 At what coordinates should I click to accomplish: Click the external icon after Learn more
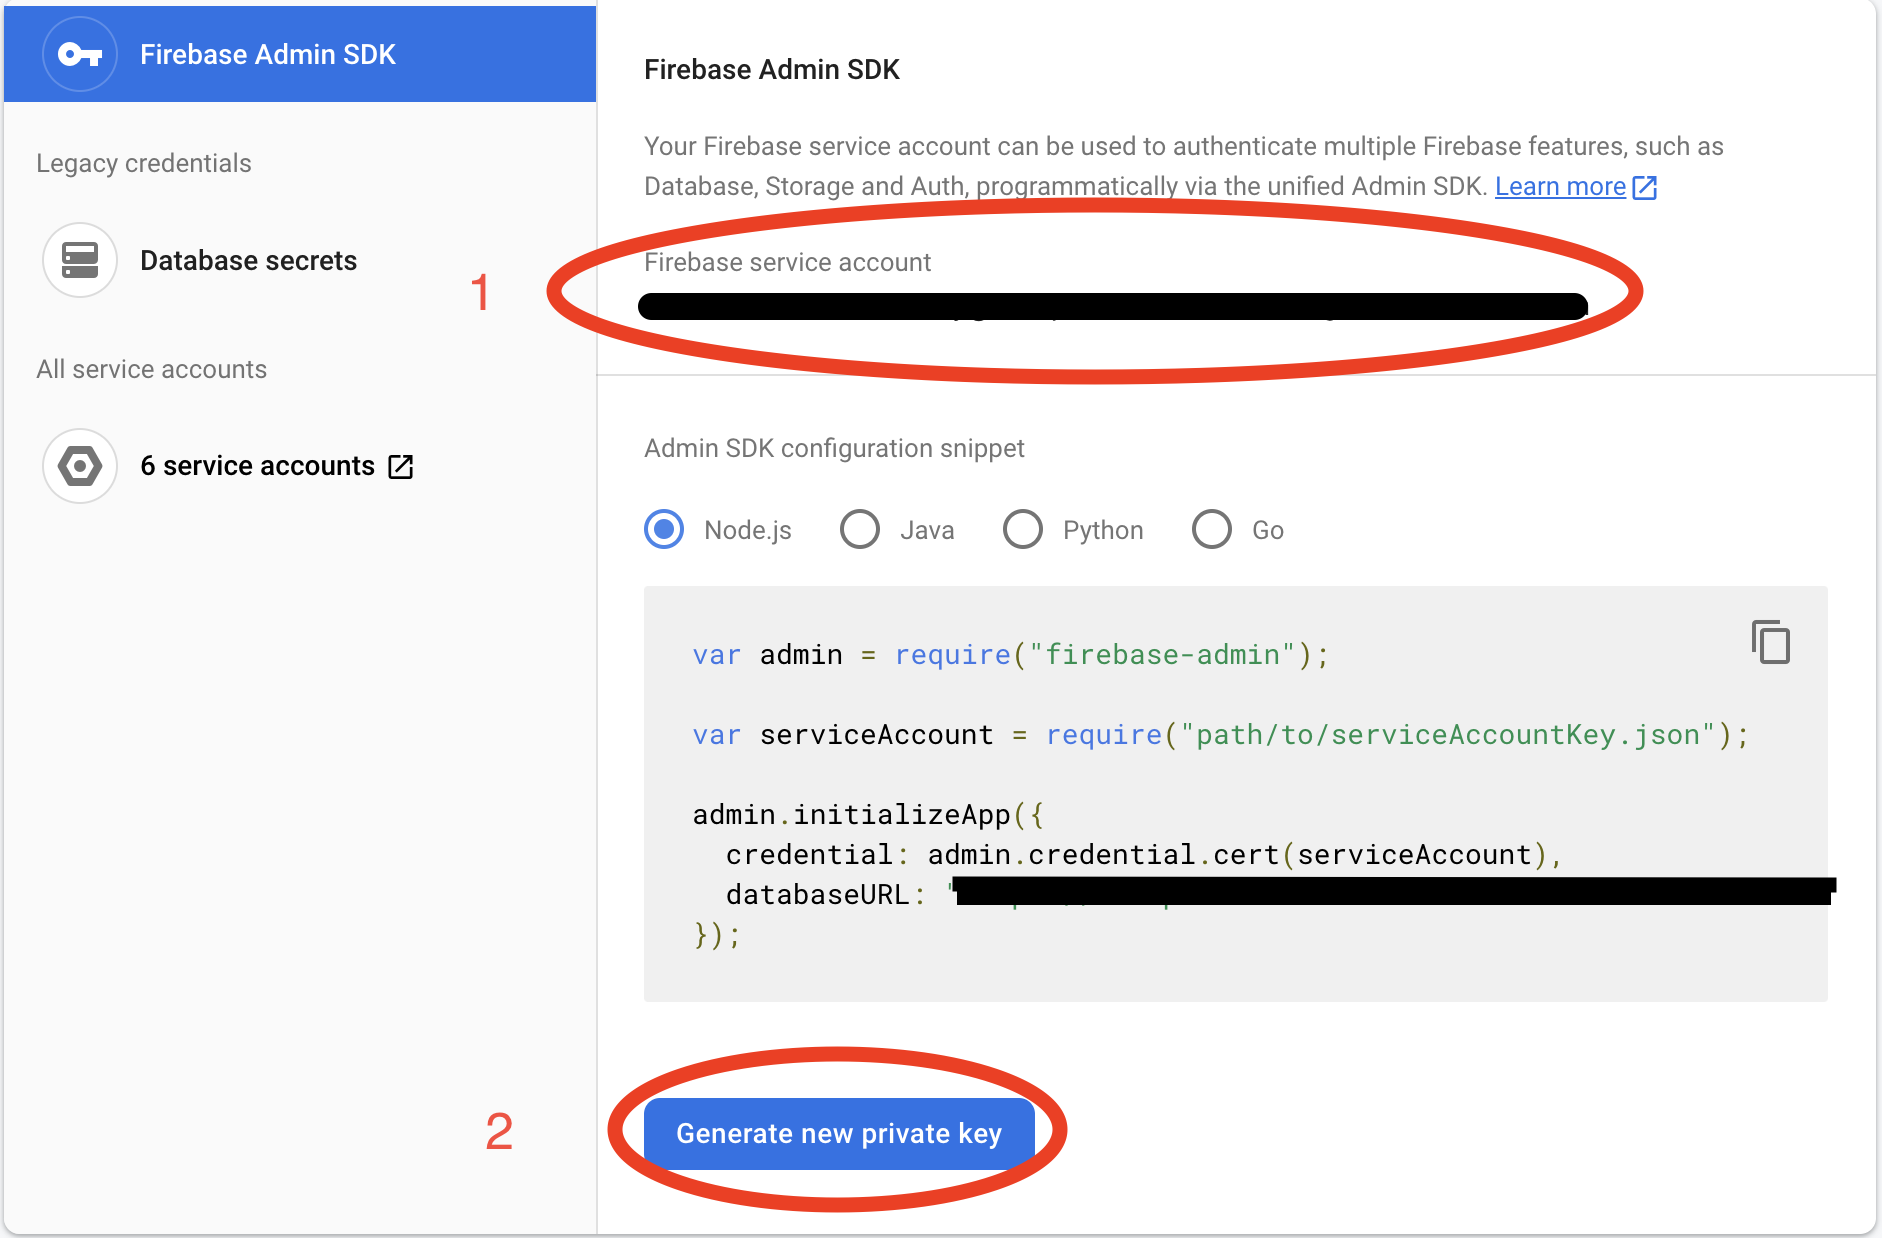pos(1644,187)
